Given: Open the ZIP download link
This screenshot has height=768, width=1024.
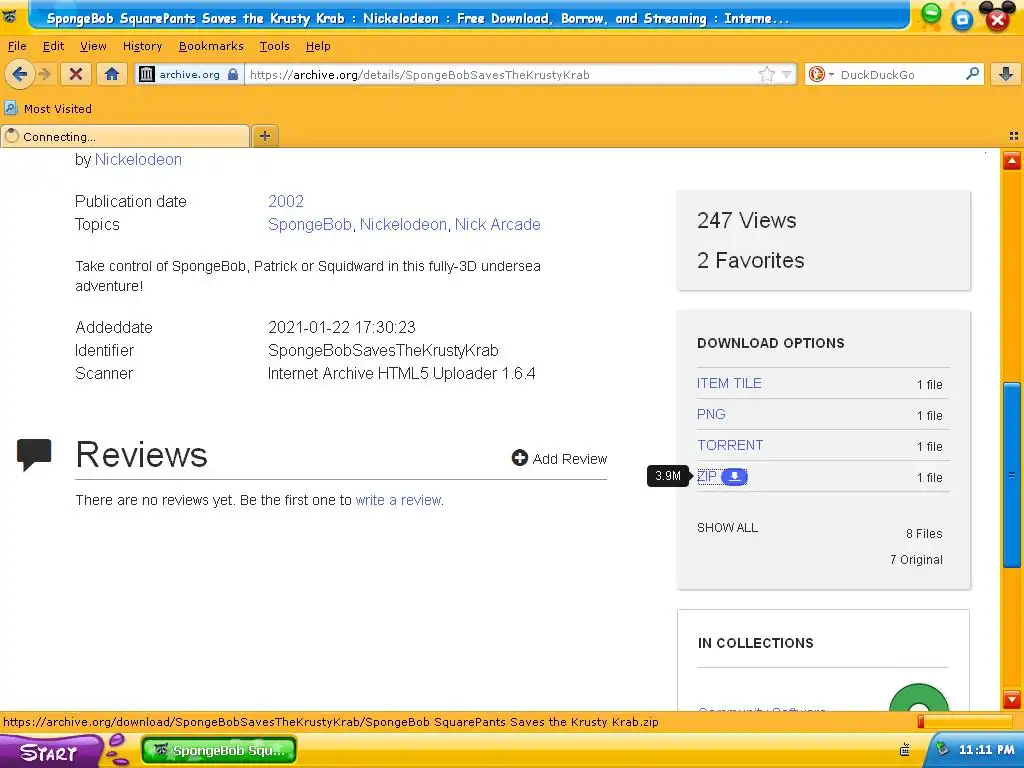Looking at the screenshot, I should click(x=707, y=476).
